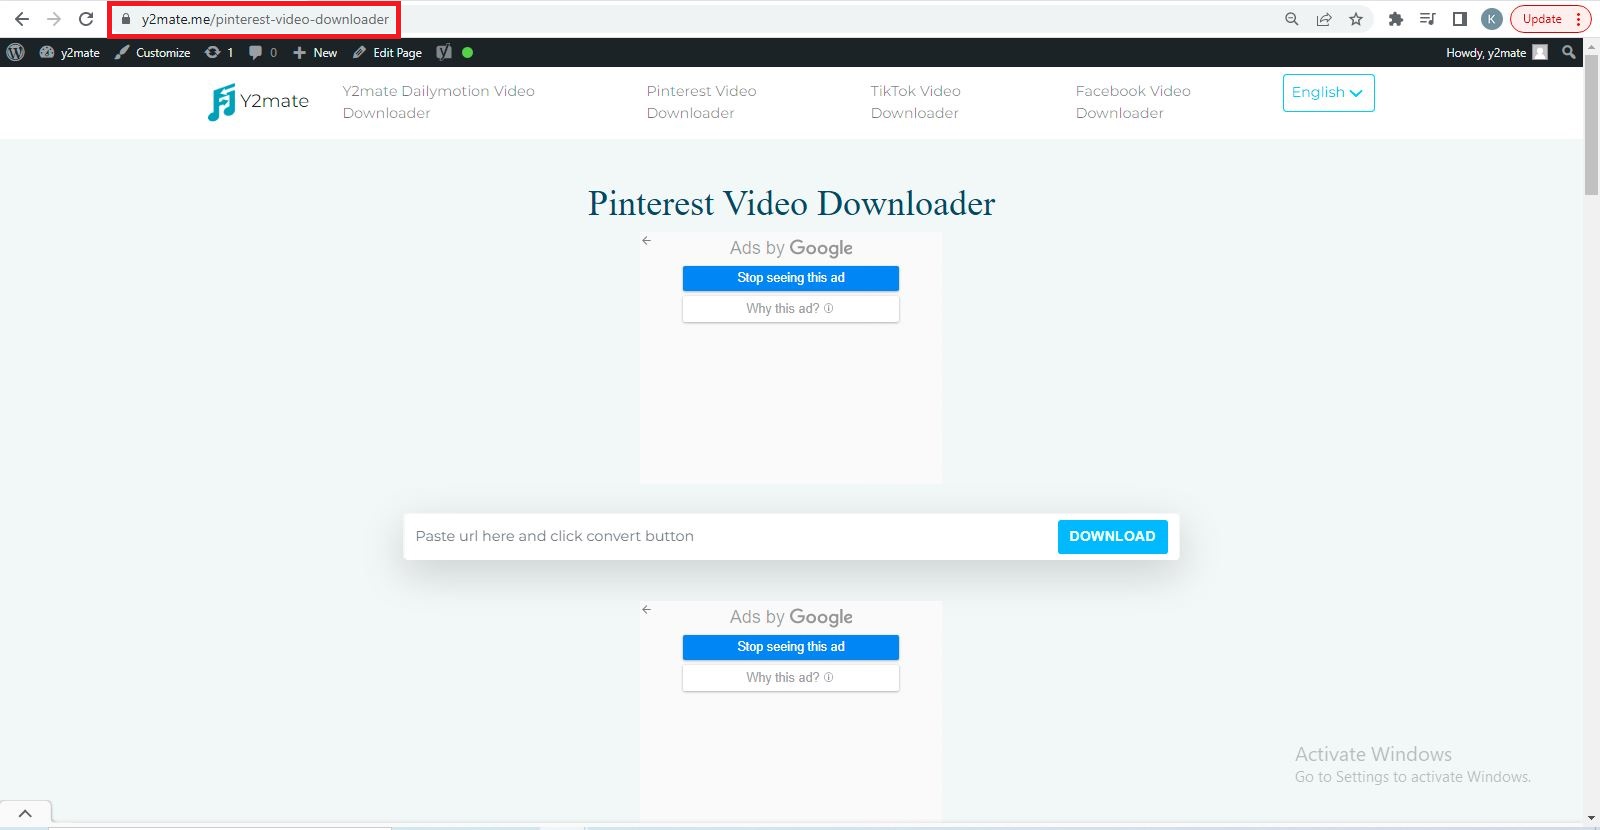The height and width of the screenshot is (830, 1600).
Task: Open Y2mate Dailymotion Video Downloader link
Action: point(439,102)
